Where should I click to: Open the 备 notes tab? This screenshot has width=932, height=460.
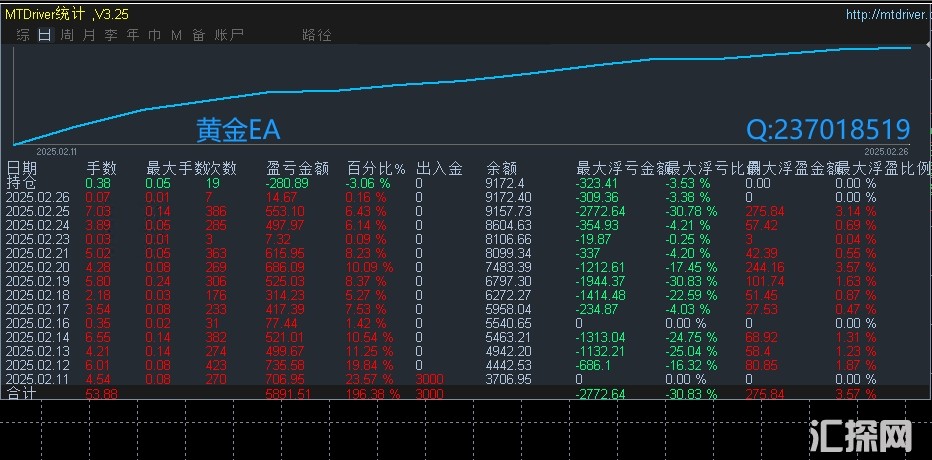tap(198, 35)
